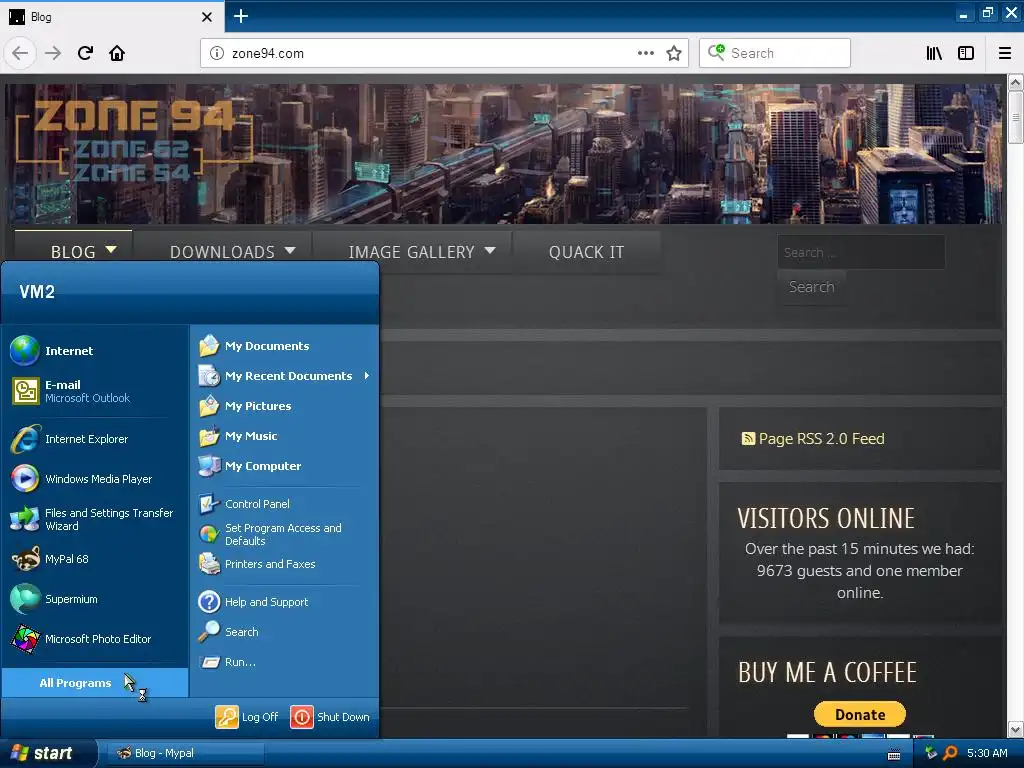1024x768 pixels.
Task: Select Blog - Mypal taskbar button
Action: click(185, 753)
